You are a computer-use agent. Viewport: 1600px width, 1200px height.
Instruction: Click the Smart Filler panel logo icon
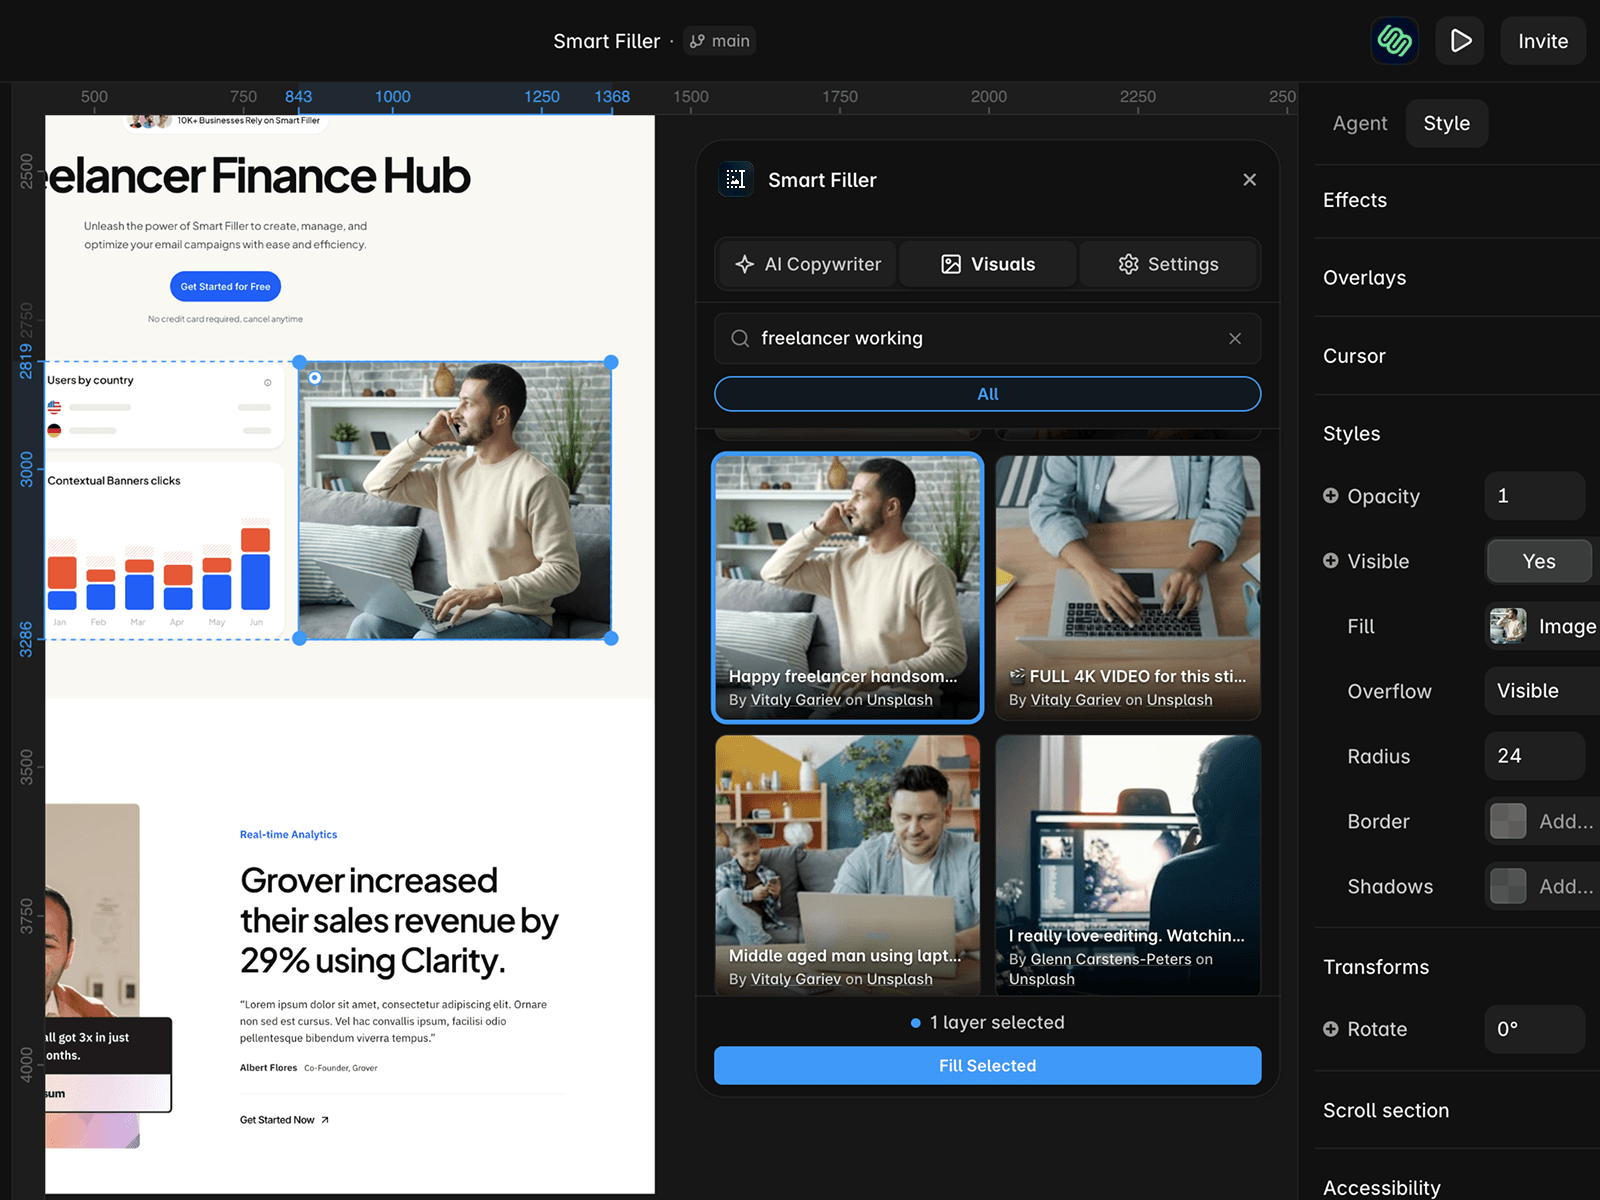(736, 180)
